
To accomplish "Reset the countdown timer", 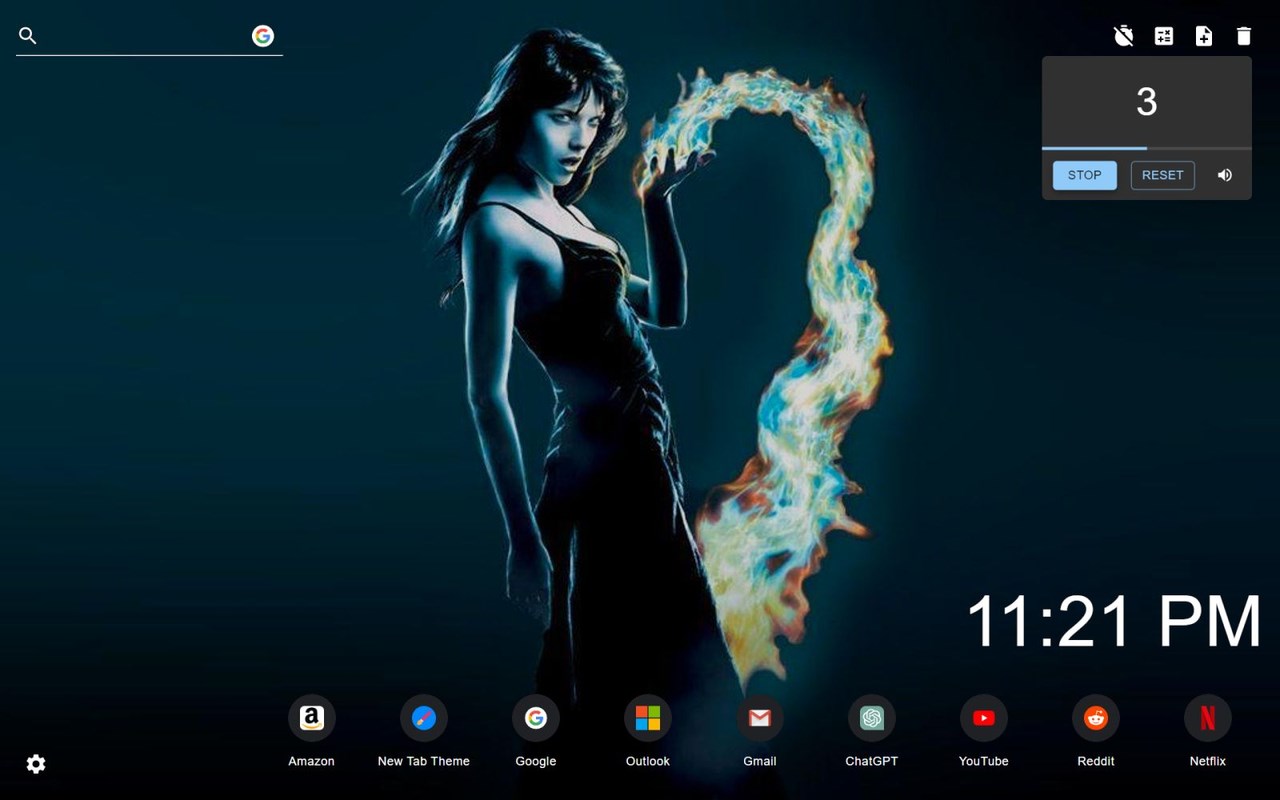I will pos(1163,175).
